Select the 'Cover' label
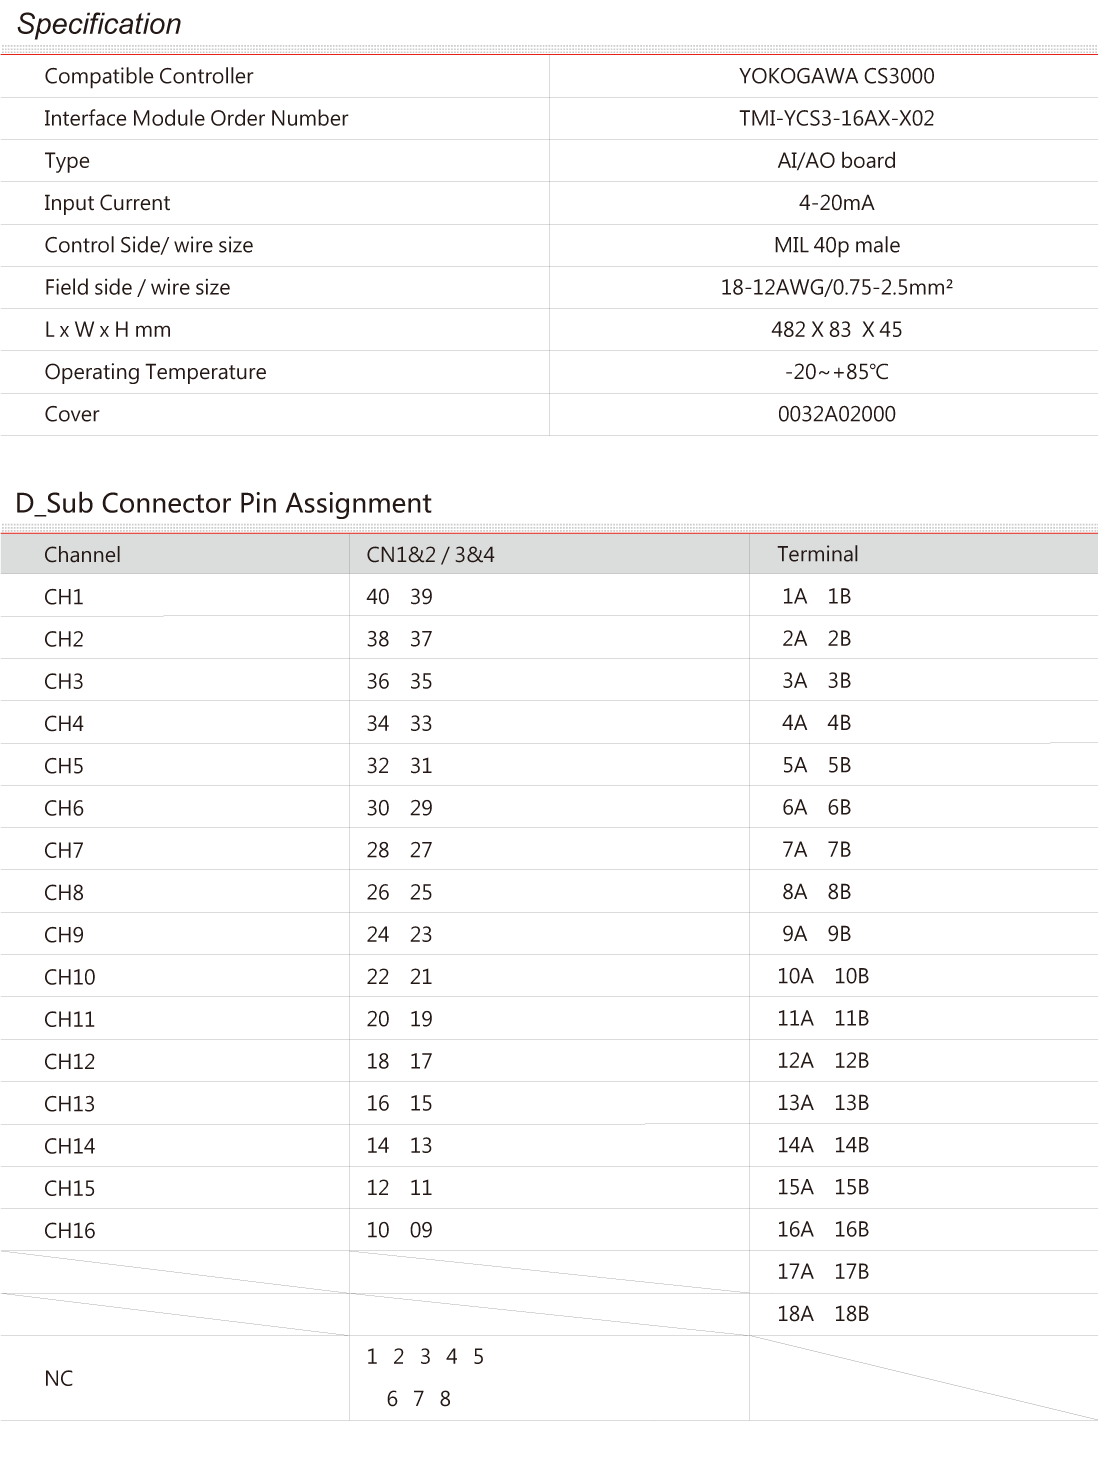1098x1462 pixels. 72,414
